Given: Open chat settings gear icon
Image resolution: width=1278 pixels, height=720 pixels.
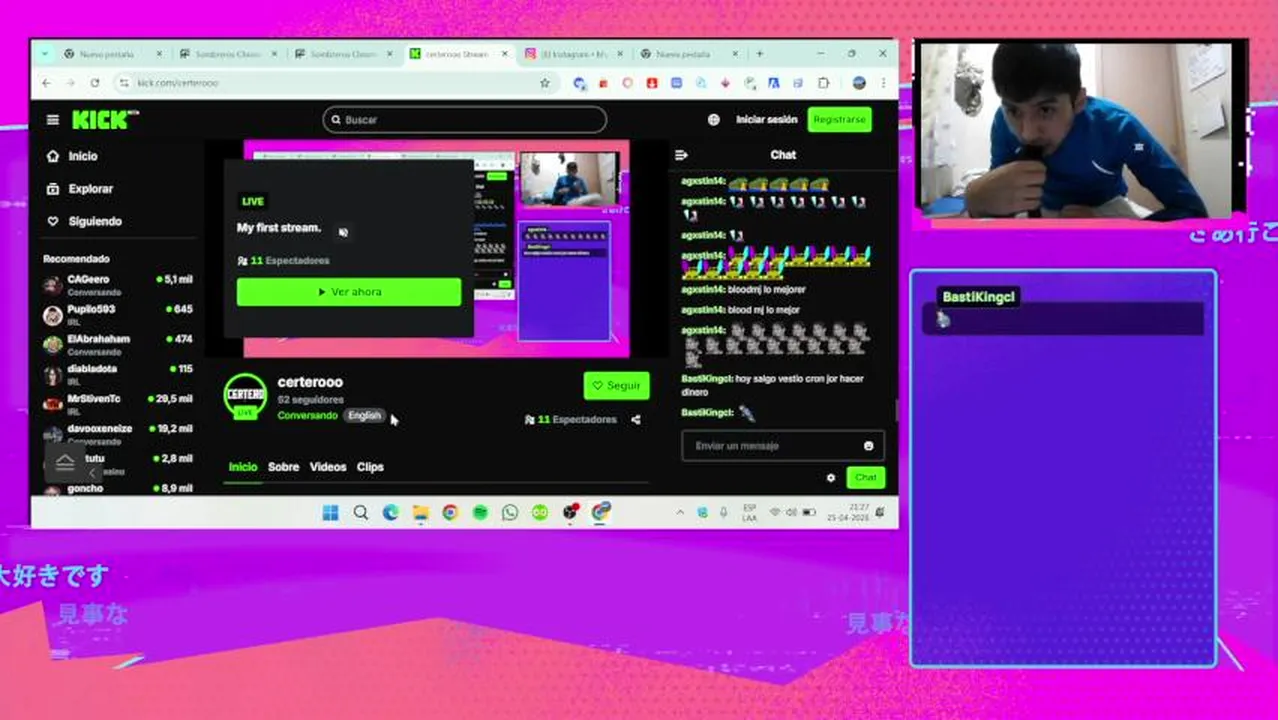Looking at the screenshot, I should 831,478.
